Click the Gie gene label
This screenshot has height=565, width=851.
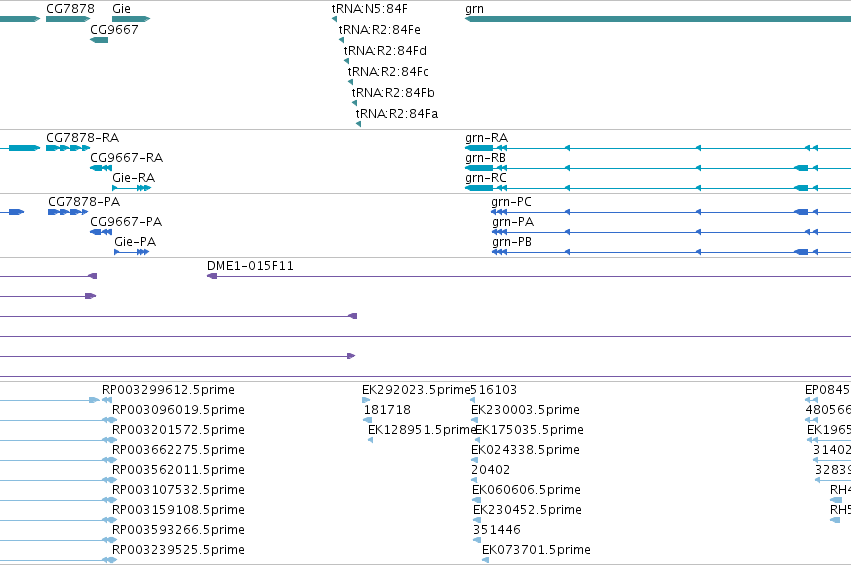point(121,9)
